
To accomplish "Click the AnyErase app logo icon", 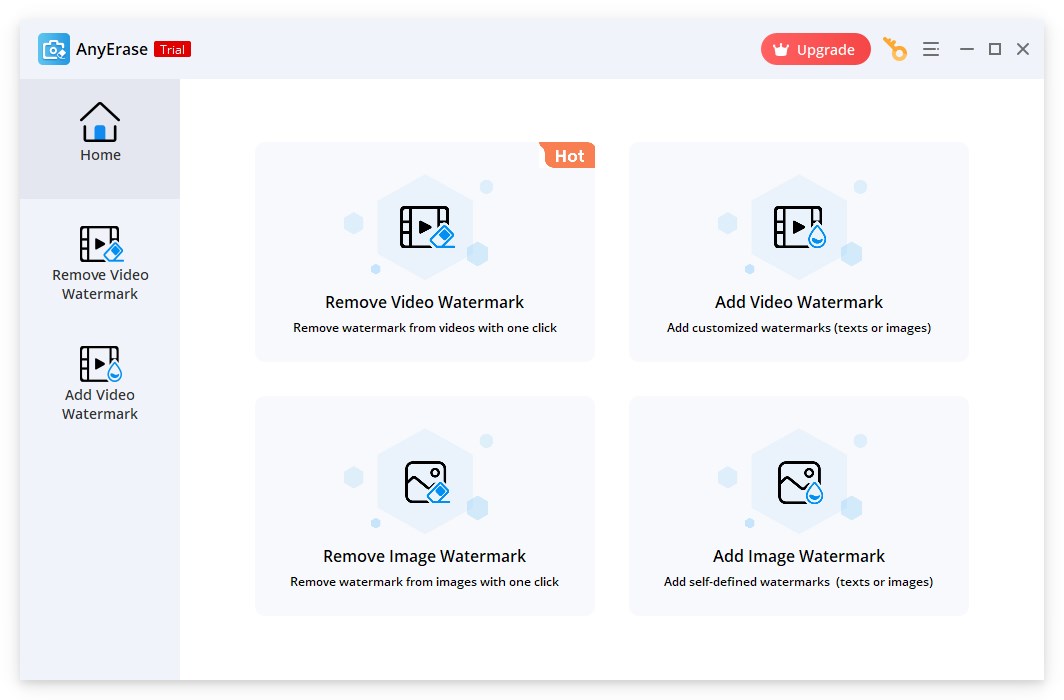I will (54, 49).
